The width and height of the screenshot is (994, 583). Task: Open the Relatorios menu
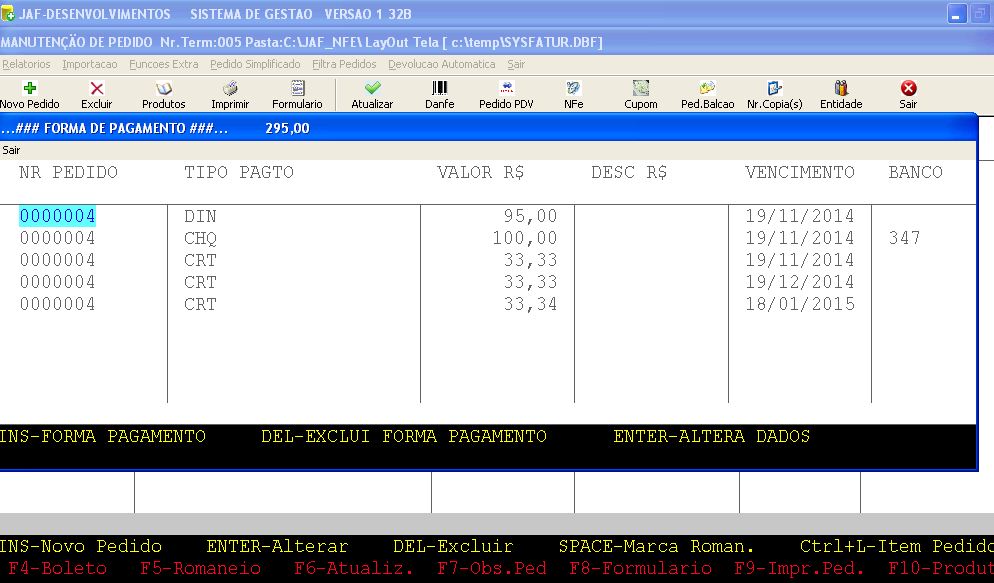(27, 64)
